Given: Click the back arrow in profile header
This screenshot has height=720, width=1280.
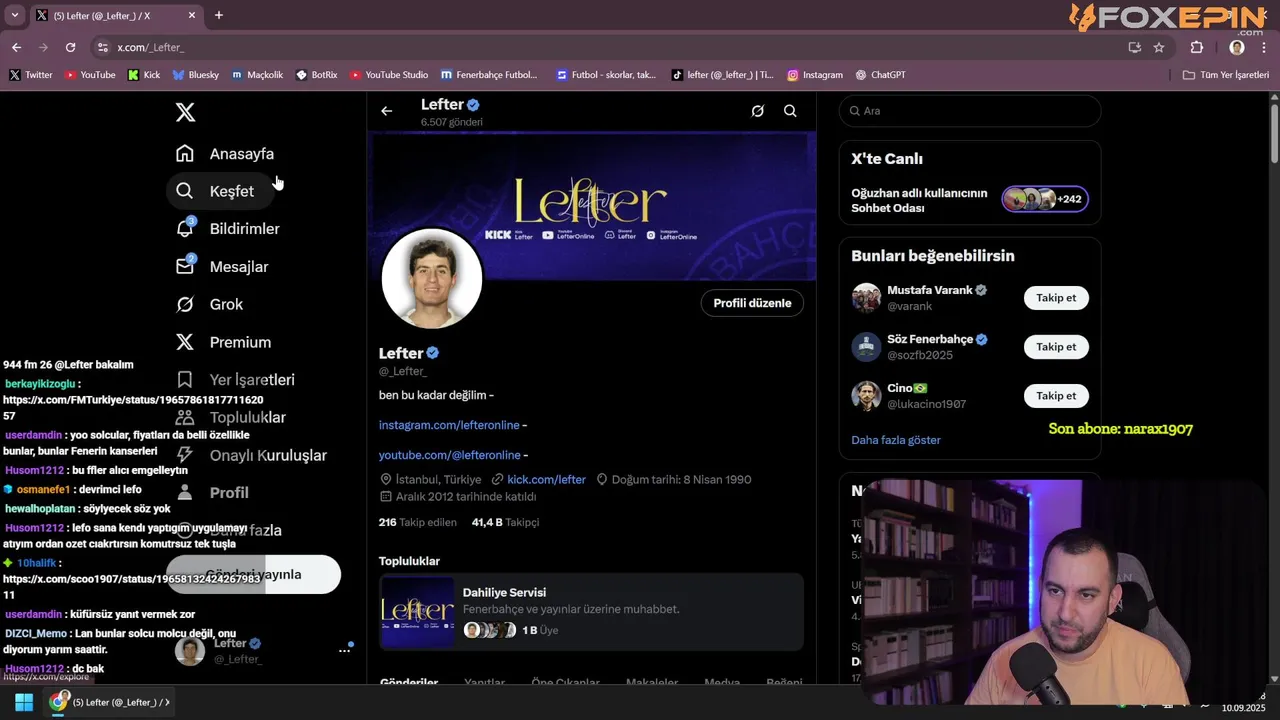Looking at the screenshot, I should (387, 111).
